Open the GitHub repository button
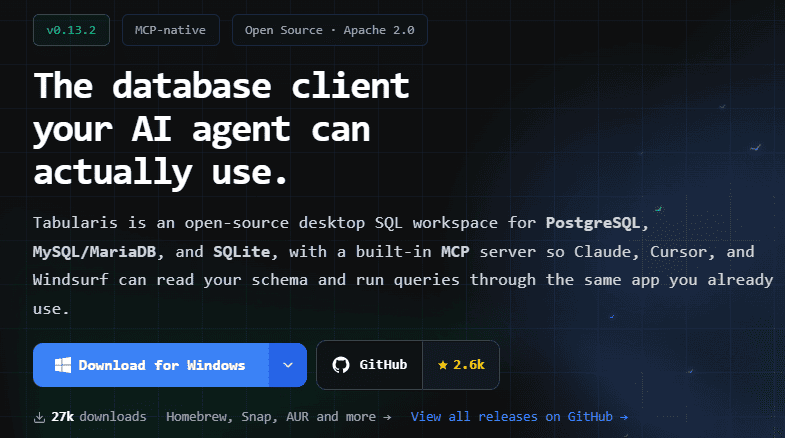 (x=369, y=365)
